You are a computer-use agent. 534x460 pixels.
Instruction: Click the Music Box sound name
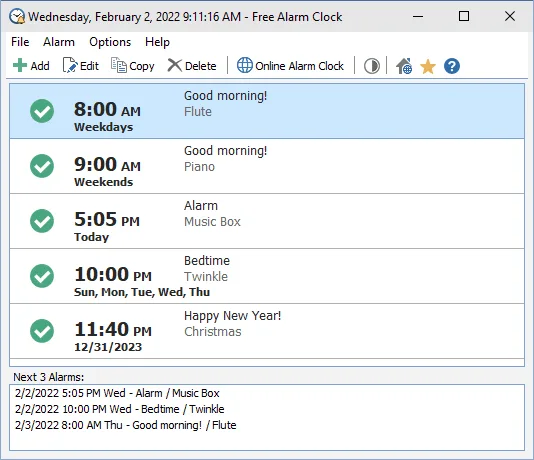click(x=213, y=222)
